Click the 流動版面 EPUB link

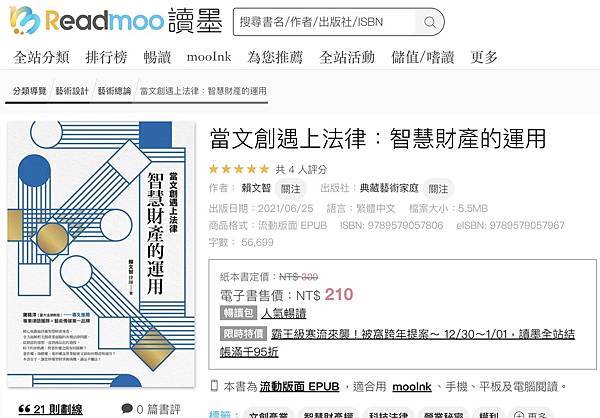click(299, 387)
